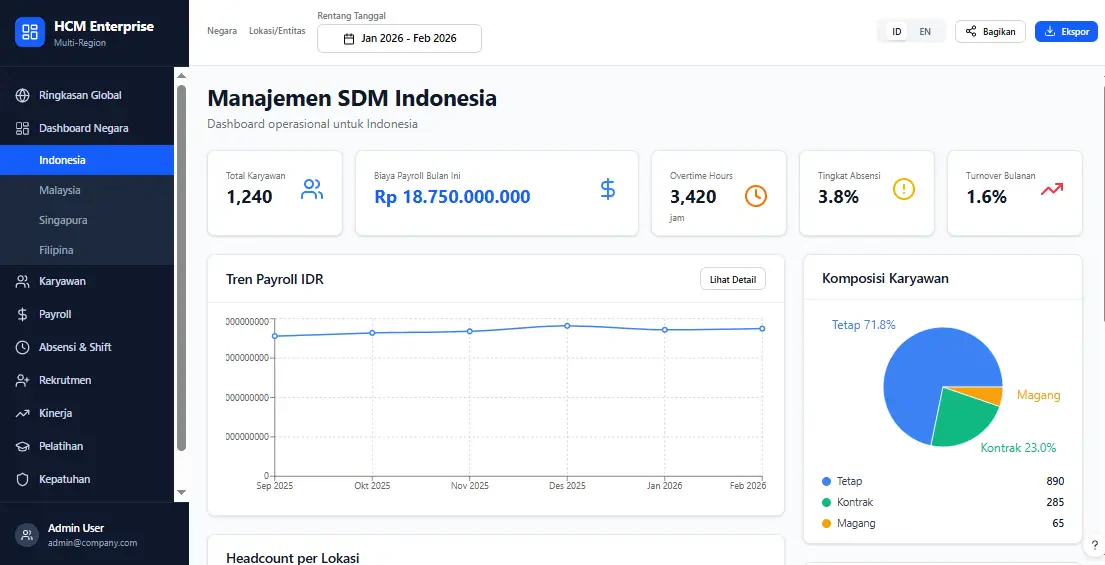Click the Feb 2026 data point on payroll chart
The height and width of the screenshot is (565, 1105).
(763, 328)
